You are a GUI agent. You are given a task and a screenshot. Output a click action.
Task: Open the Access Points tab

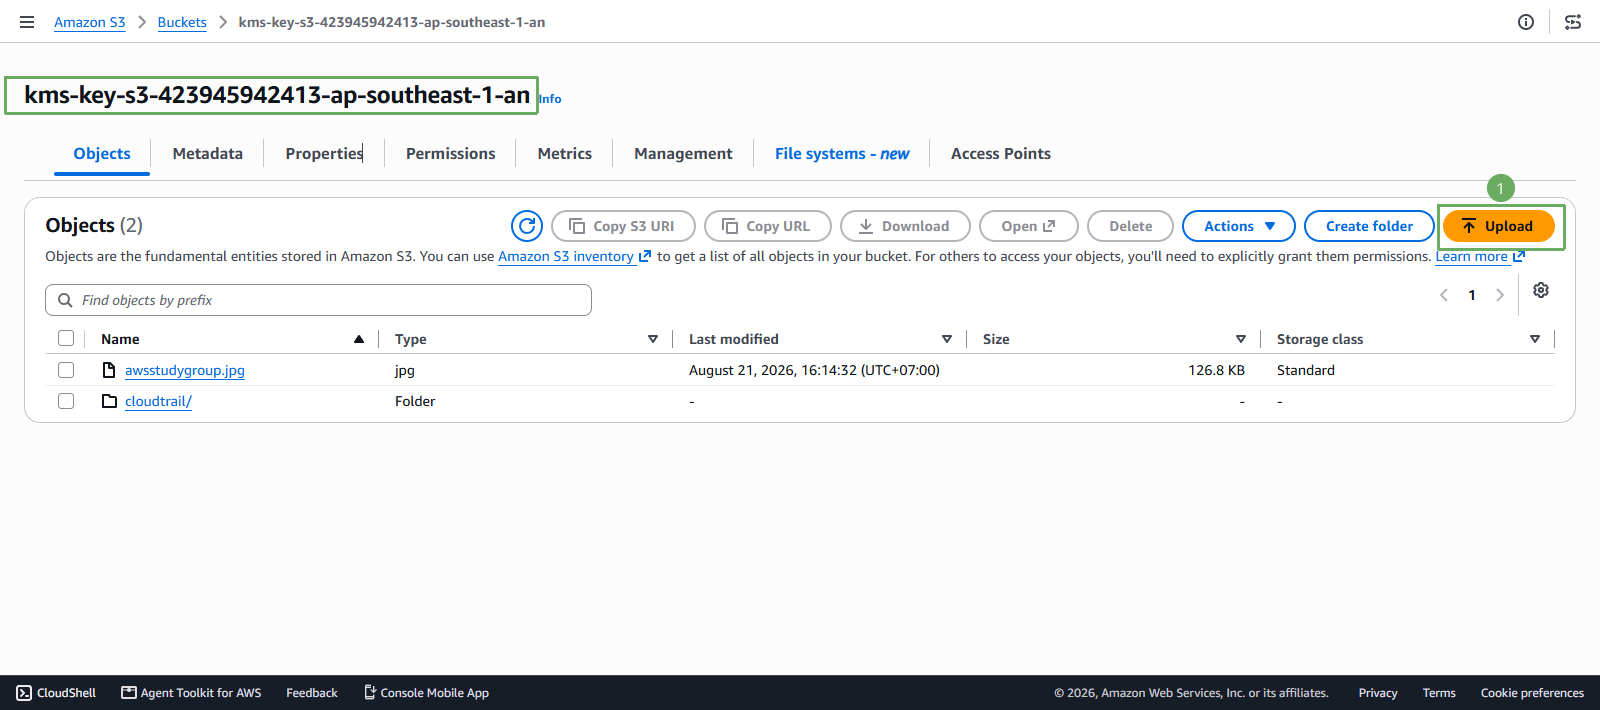[1001, 154]
